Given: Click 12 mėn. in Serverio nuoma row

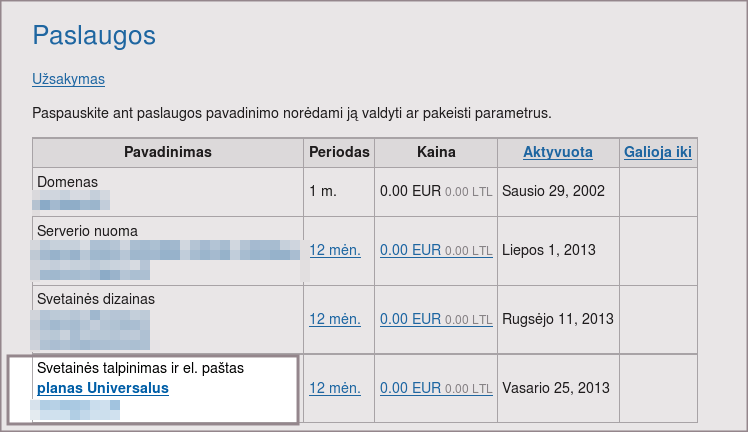Looking at the screenshot, I should click(x=334, y=250).
